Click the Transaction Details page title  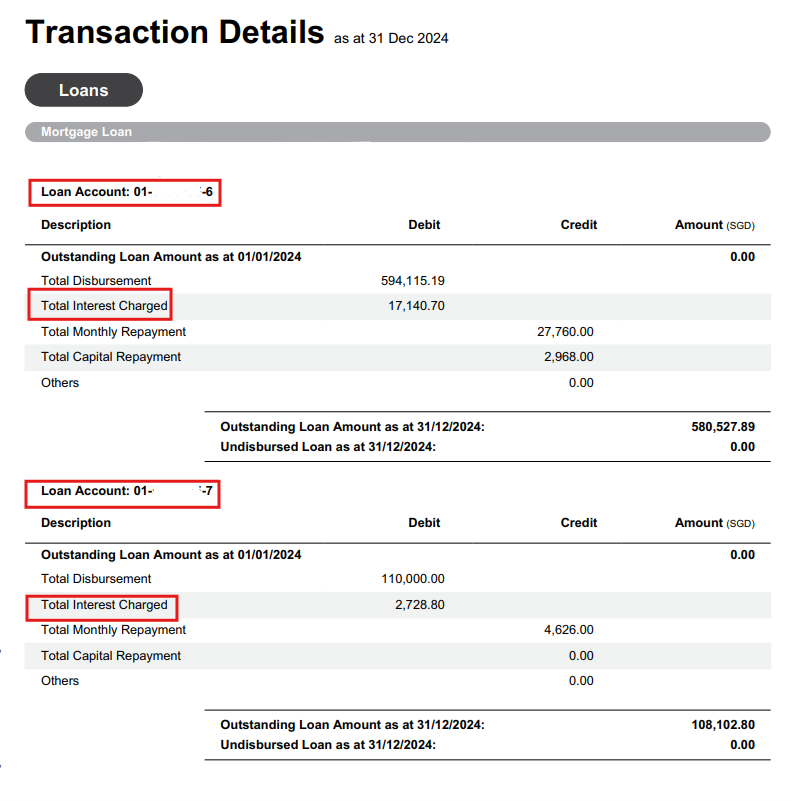point(174,33)
